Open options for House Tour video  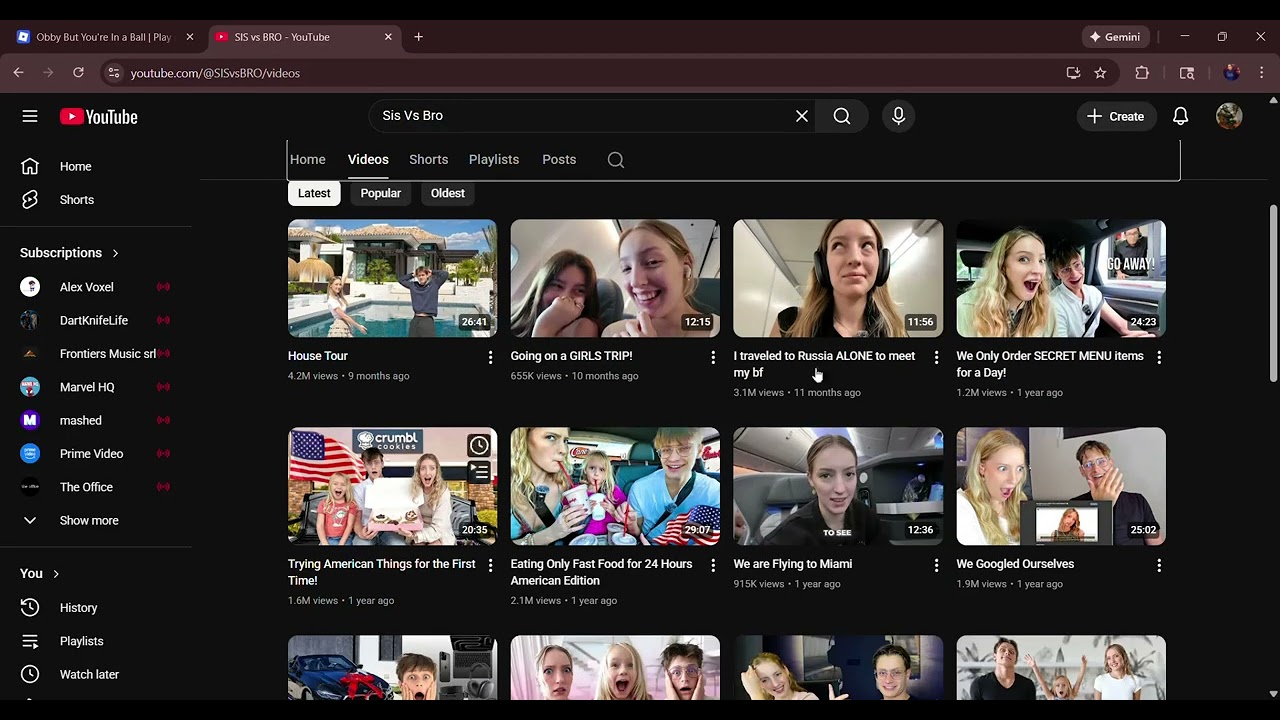(490, 357)
